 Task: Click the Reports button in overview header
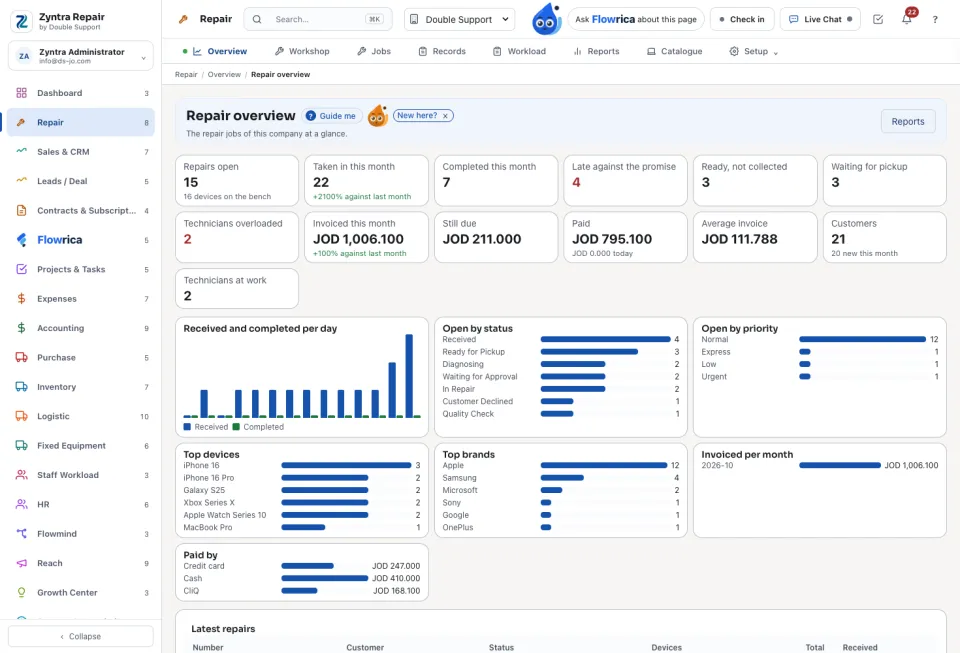coord(907,122)
